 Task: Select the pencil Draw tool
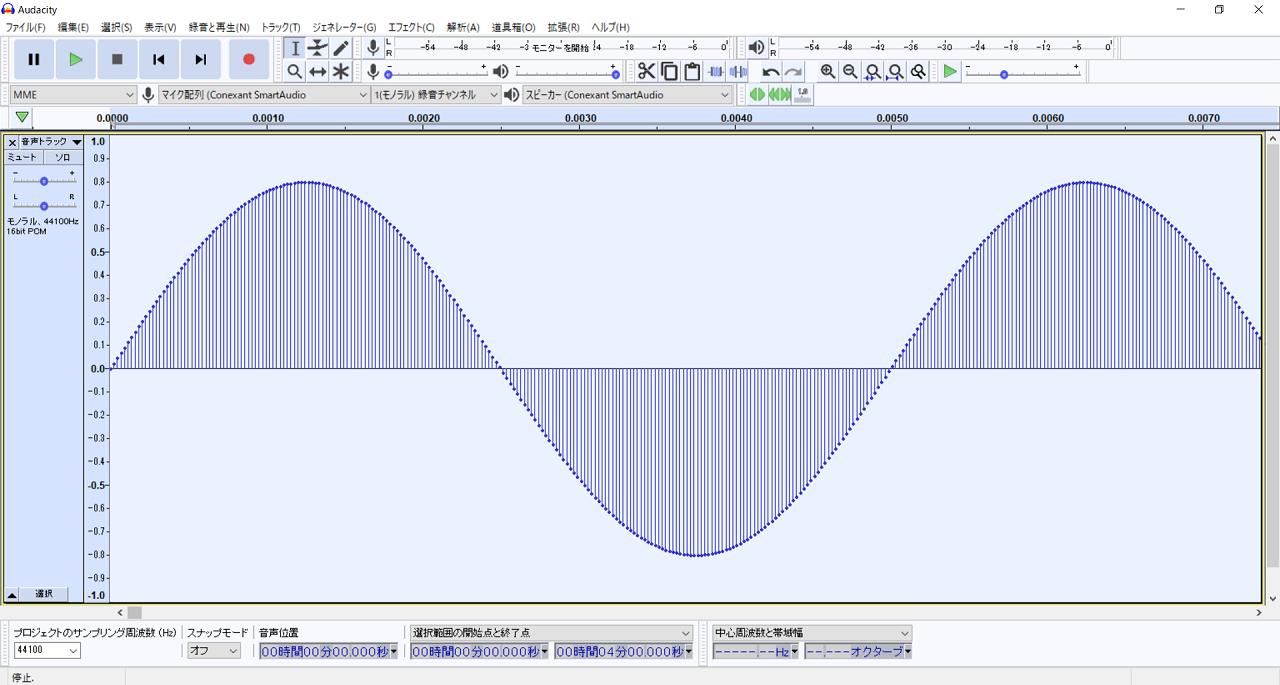pyautogui.click(x=341, y=48)
